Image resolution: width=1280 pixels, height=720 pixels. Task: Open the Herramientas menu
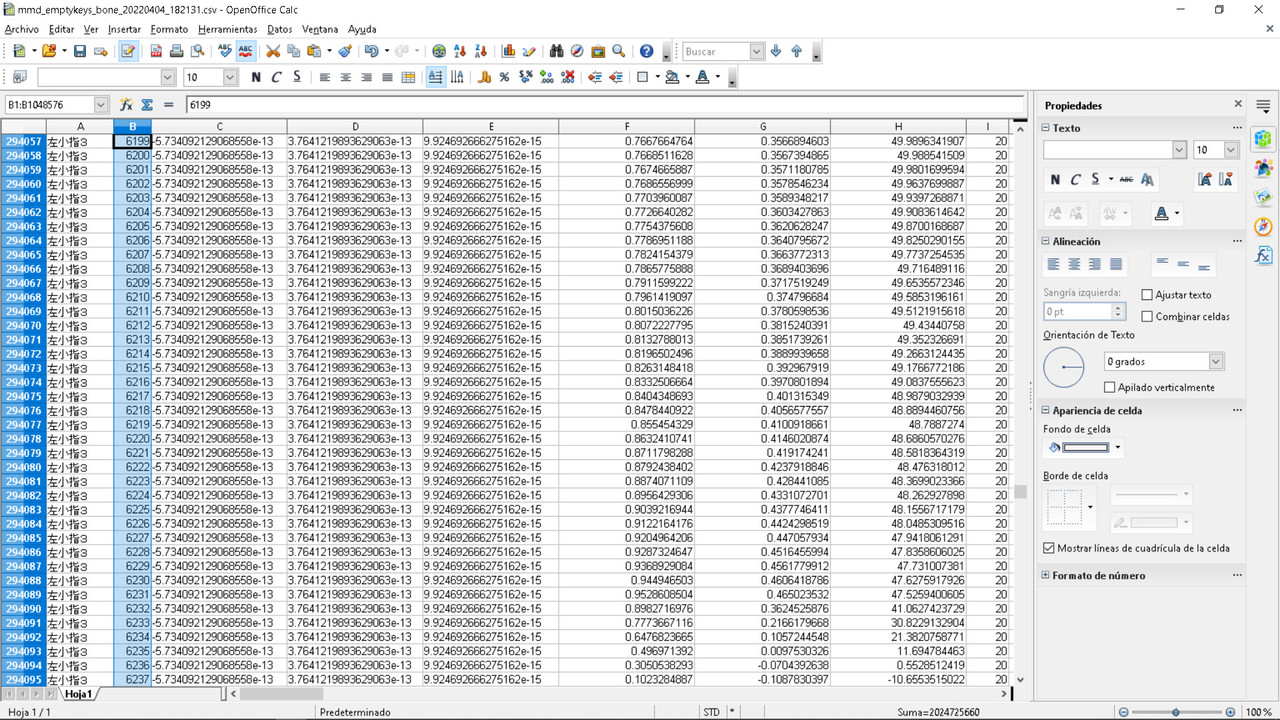click(x=227, y=29)
